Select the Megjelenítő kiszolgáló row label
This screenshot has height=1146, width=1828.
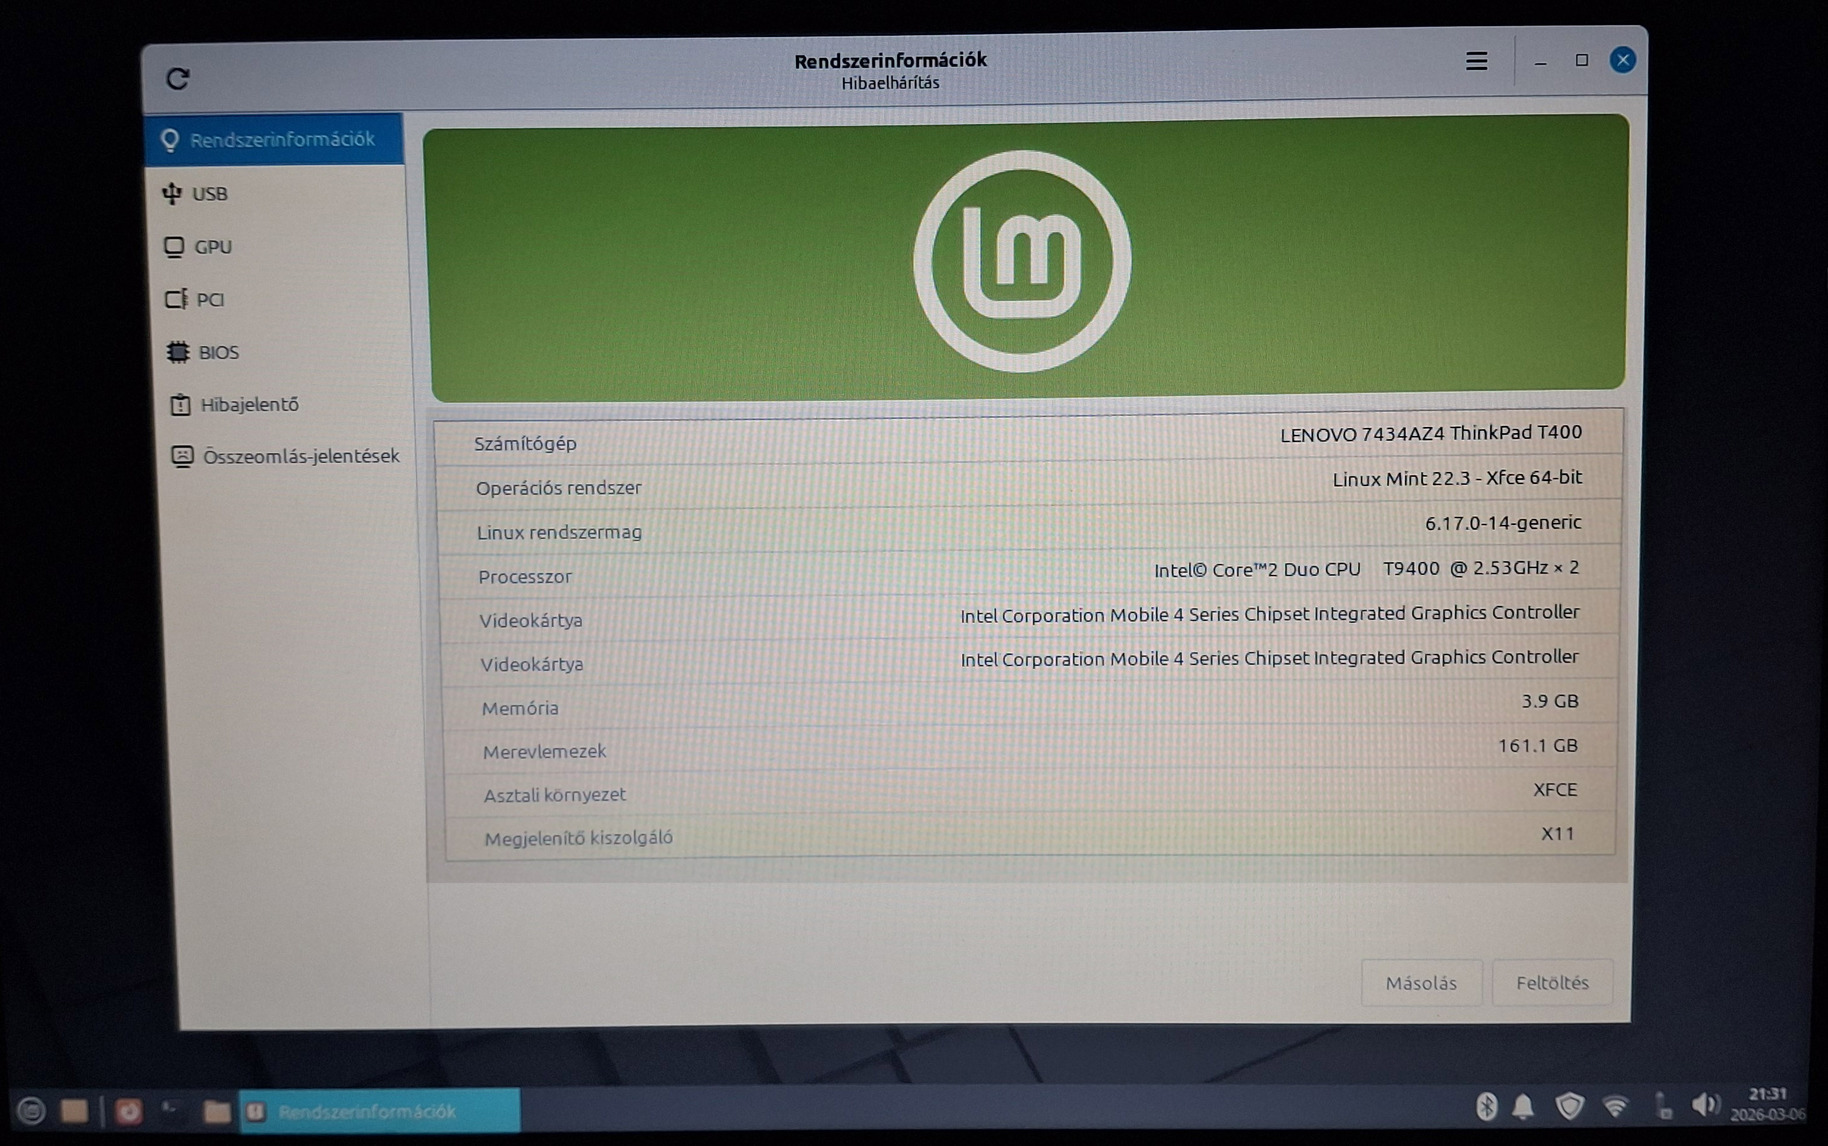(x=578, y=838)
